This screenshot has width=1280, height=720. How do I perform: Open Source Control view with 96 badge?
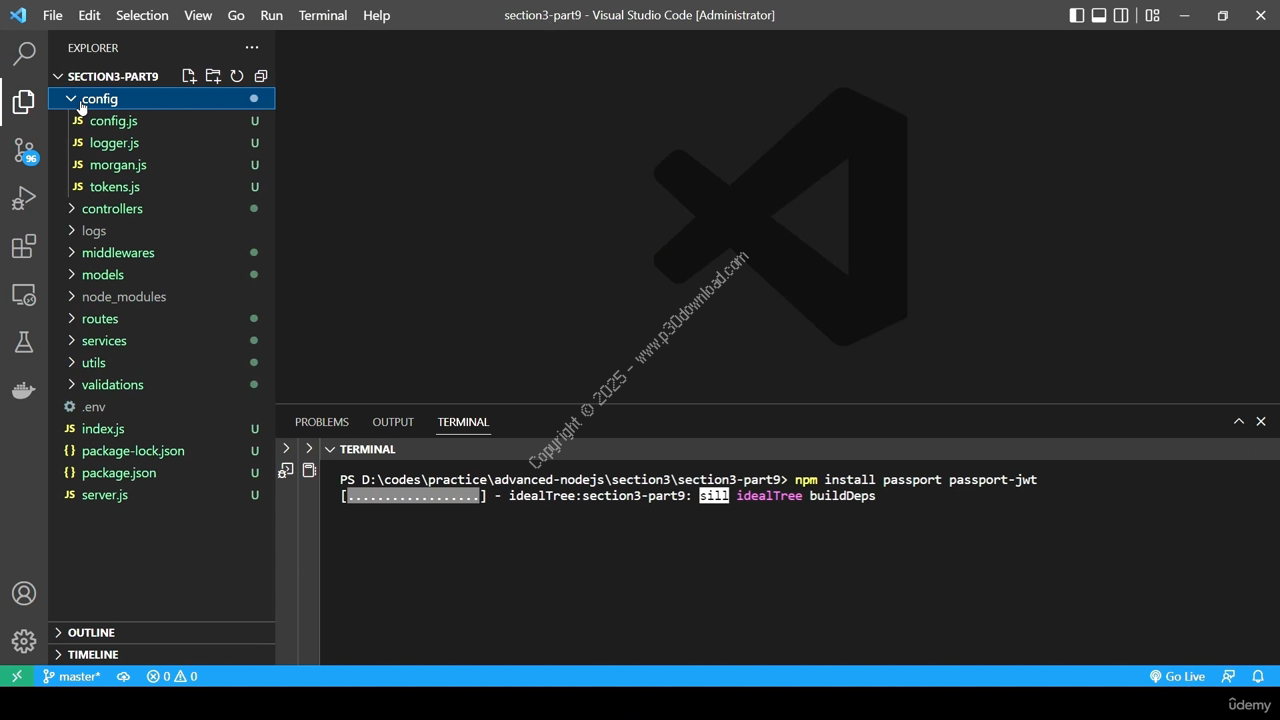click(x=24, y=150)
